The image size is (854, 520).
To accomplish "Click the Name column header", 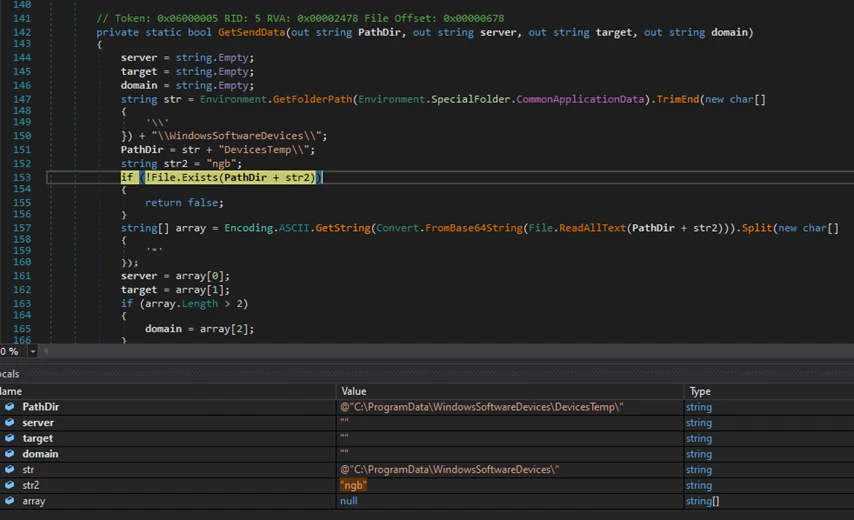I will [12, 391].
